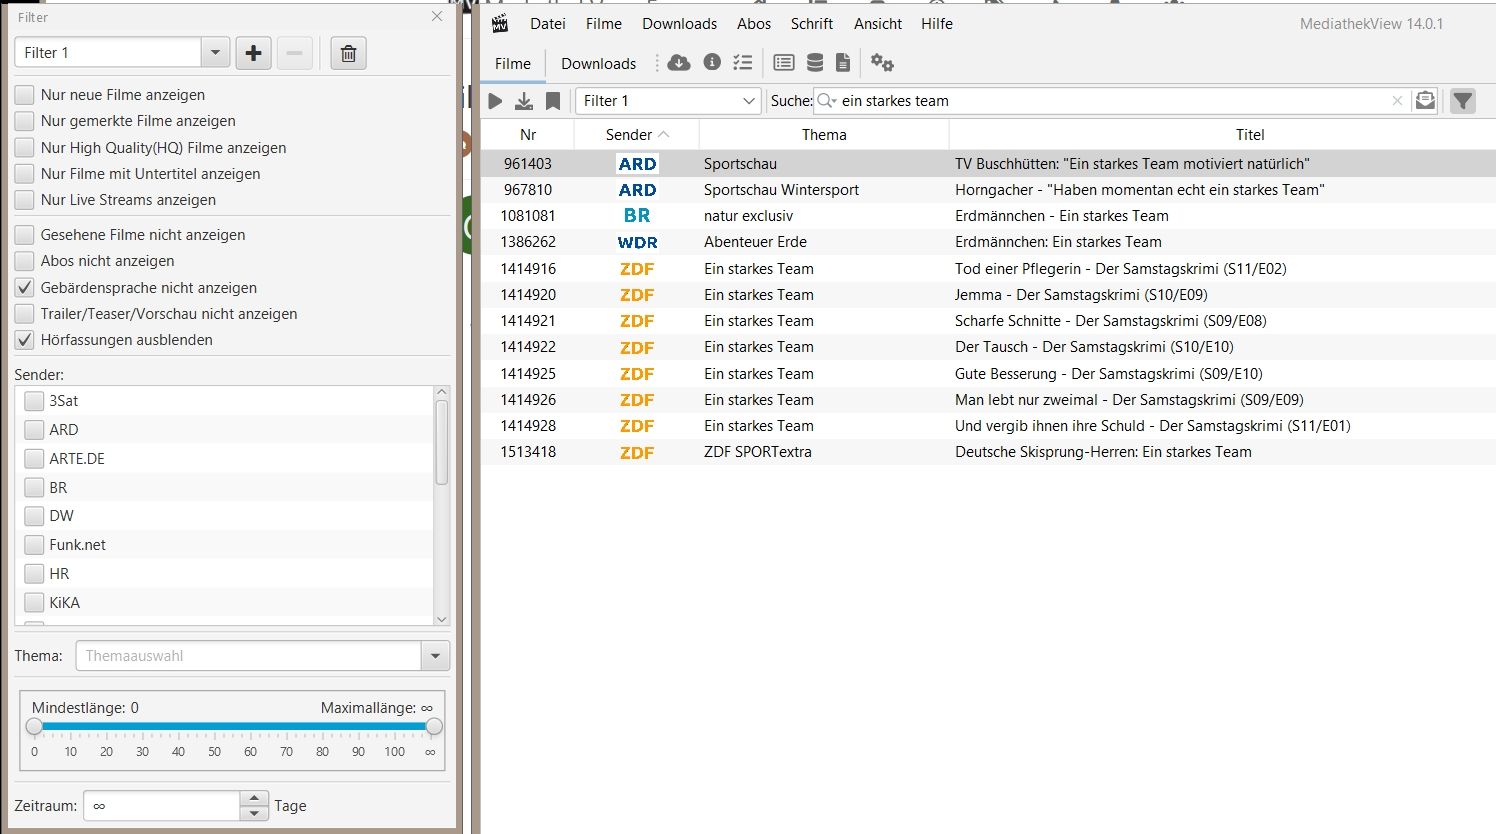Viewport: 1496px width, 834px height.
Task: Download selected film
Action: (x=524, y=101)
